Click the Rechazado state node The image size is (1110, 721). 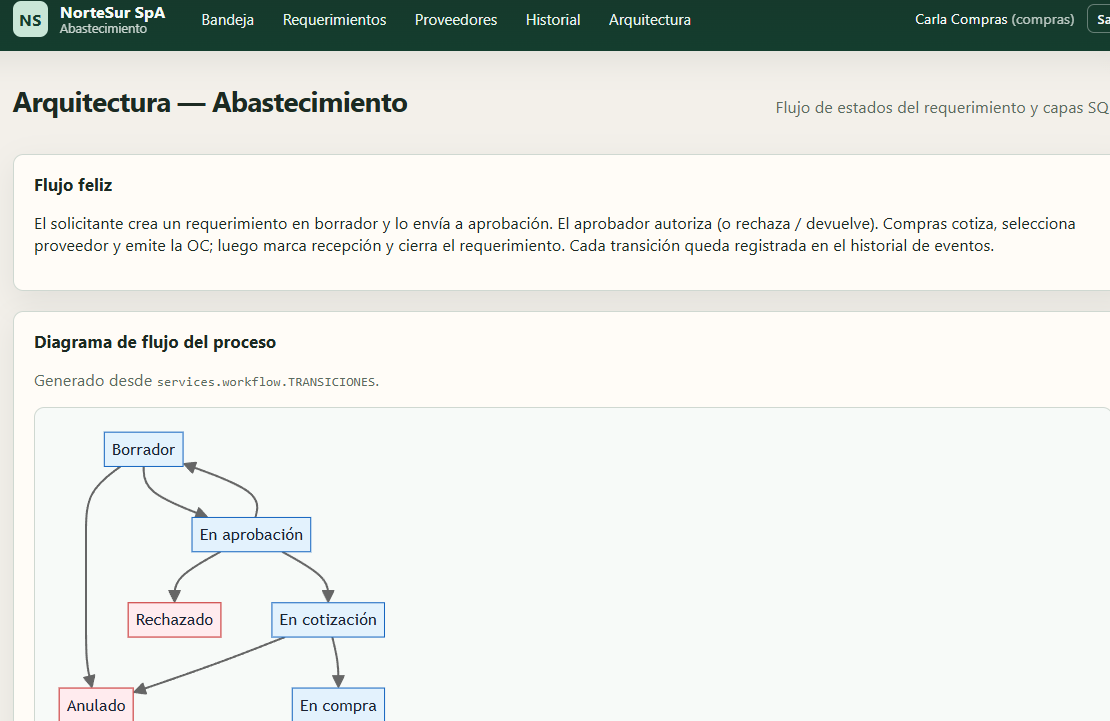pos(175,620)
